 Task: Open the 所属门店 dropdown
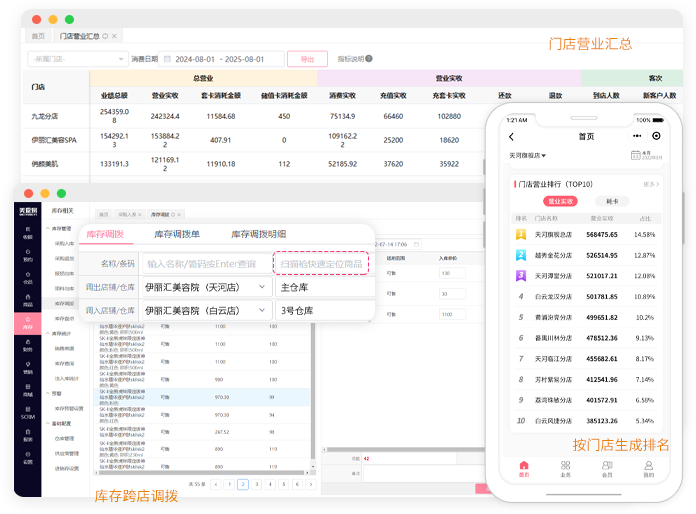pos(78,59)
